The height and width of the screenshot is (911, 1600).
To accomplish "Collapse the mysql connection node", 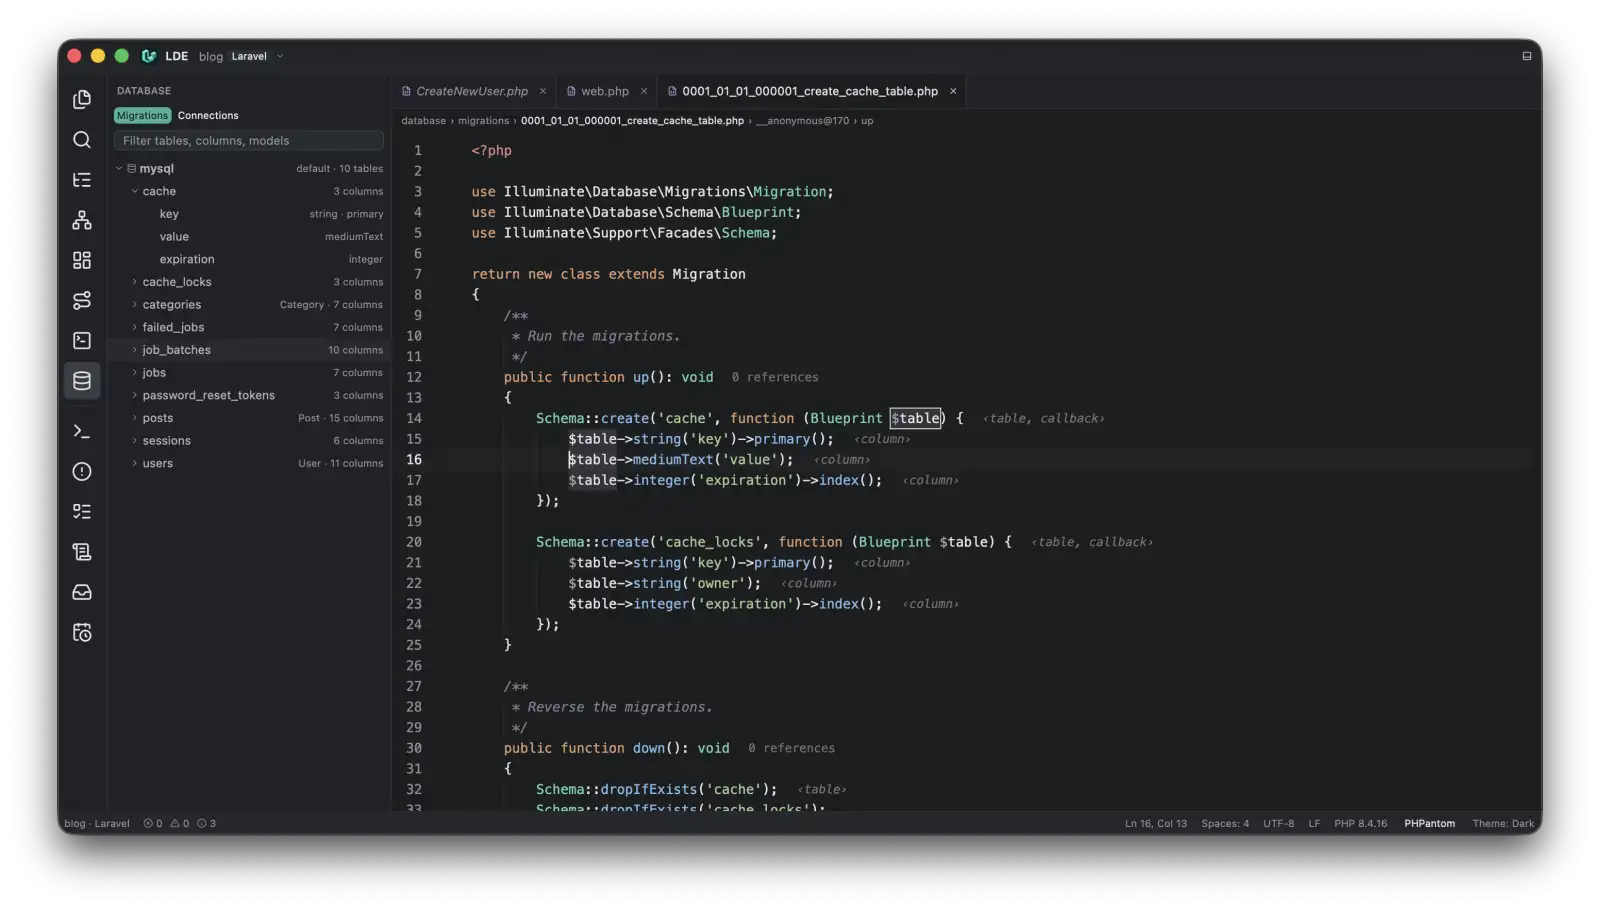I will [119, 169].
